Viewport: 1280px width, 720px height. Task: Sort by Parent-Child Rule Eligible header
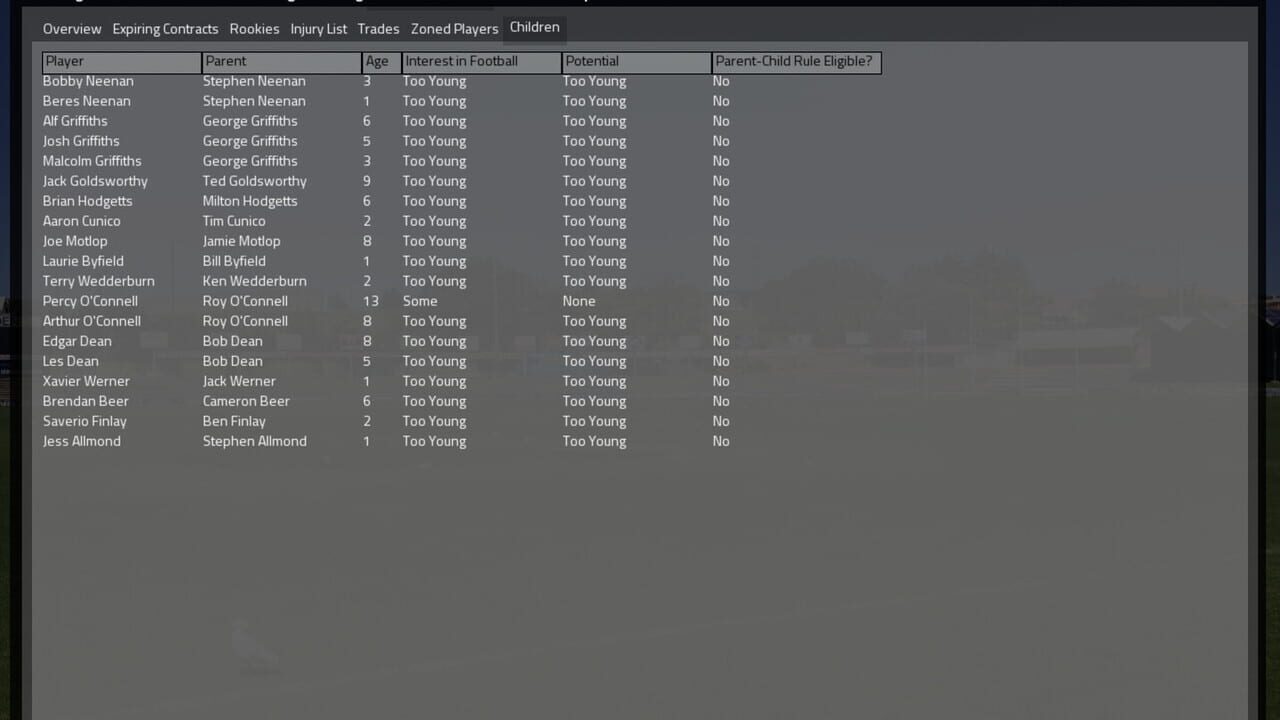coord(797,62)
